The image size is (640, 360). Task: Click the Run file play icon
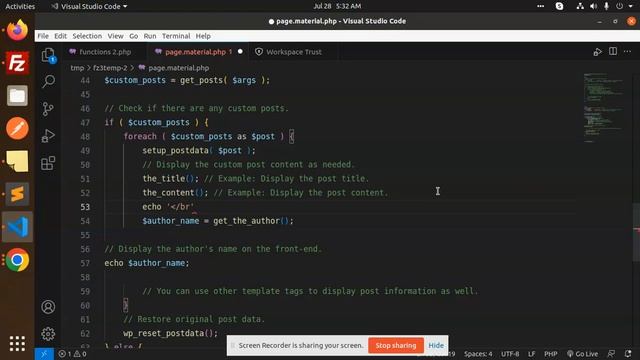click(598, 52)
